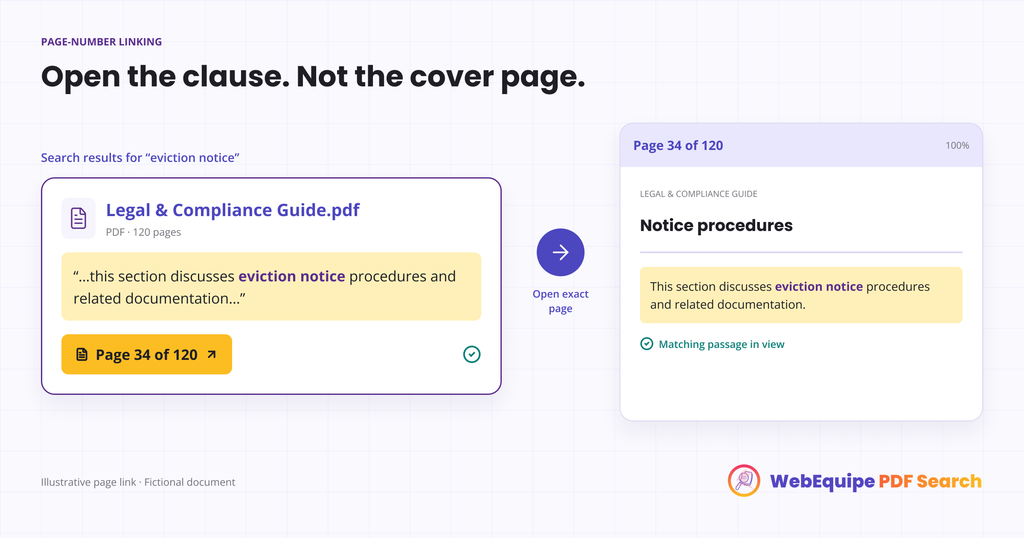The width and height of the screenshot is (1024, 538).
Task: Click the search result snippet quote
Action: [x=271, y=287]
